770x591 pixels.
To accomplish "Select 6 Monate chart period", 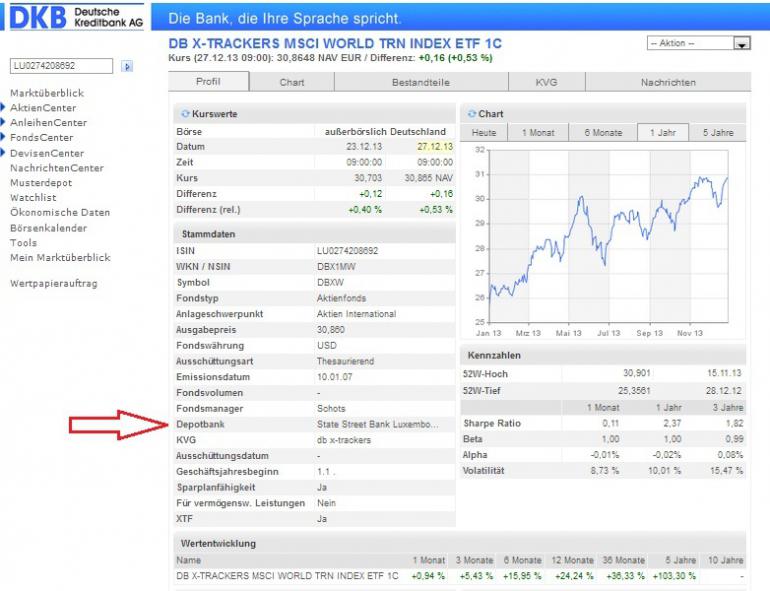I will (x=603, y=133).
